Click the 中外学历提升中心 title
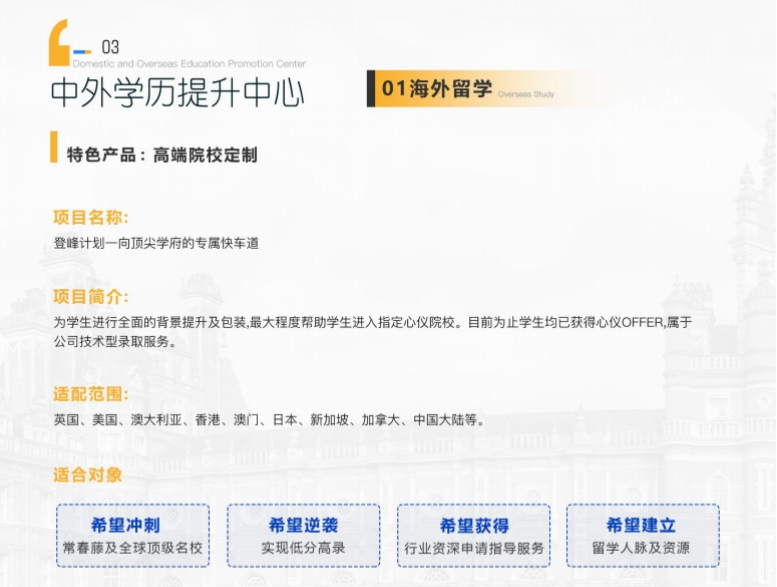777x587 pixels. point(177,93)
